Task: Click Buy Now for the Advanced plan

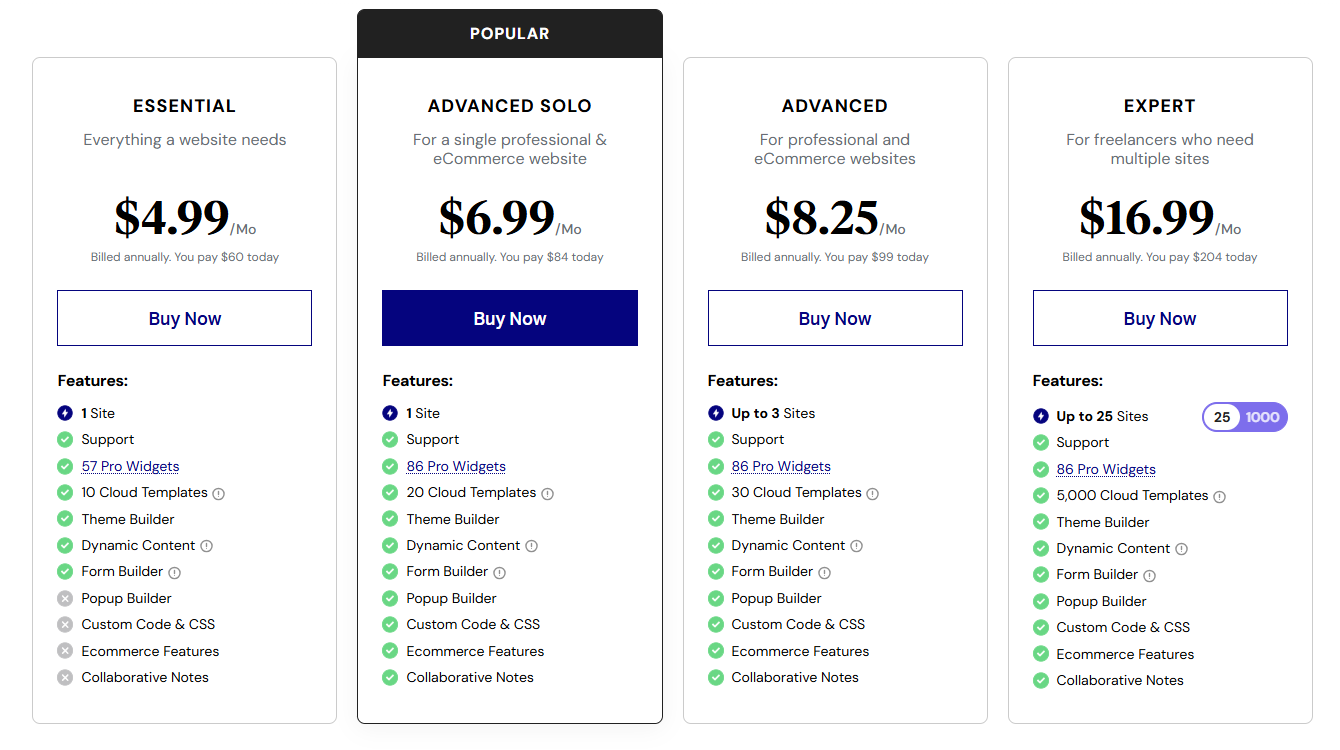Action: point(835,318)
